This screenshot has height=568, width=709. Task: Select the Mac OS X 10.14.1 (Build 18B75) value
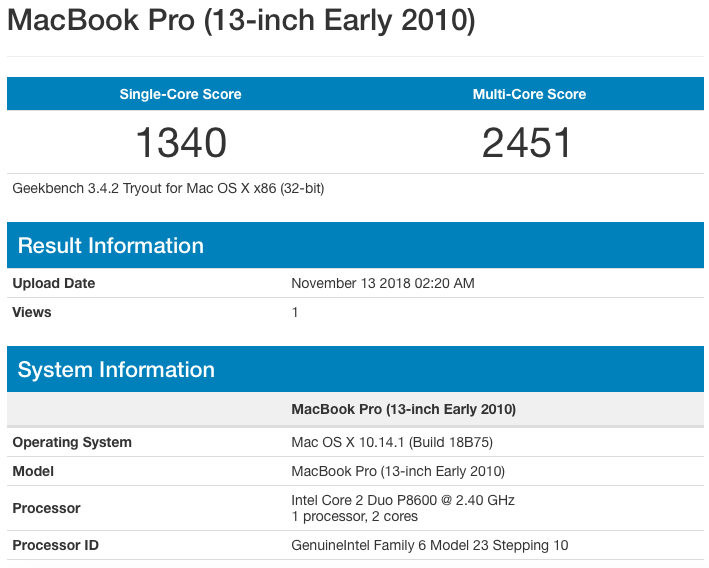point(392,442)
